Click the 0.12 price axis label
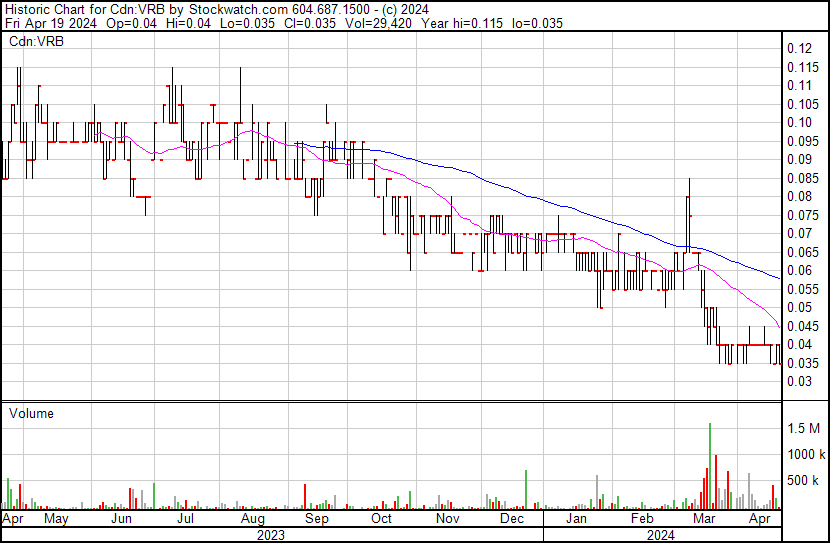 (x=799, y=49)
